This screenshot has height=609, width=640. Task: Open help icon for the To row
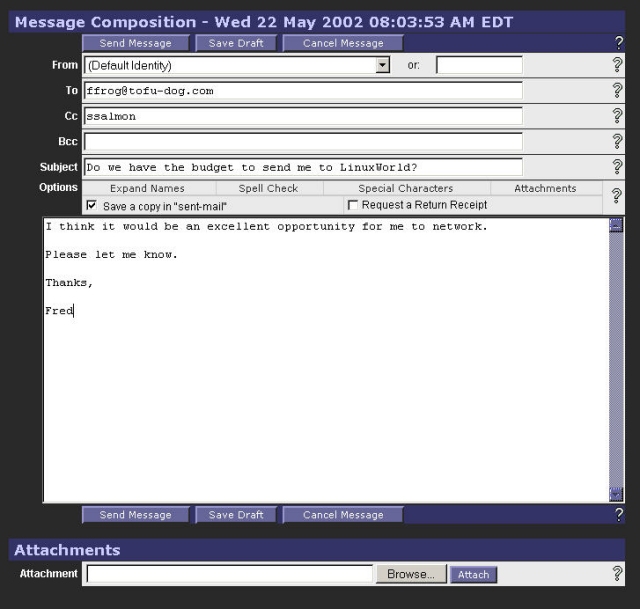(x=617, y=90)
